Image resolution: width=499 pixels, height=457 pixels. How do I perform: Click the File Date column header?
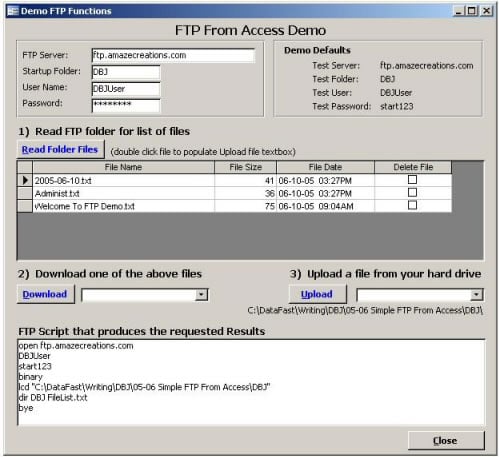(325, 167)
